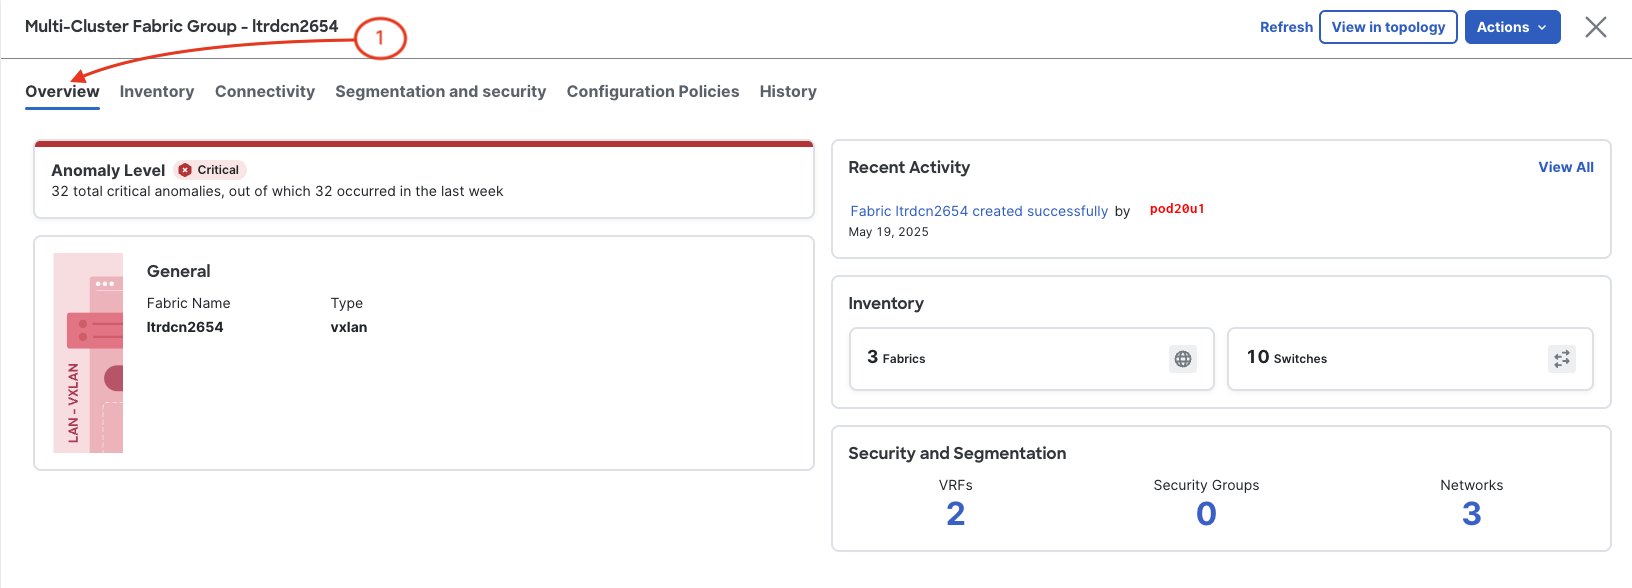
Task: Open the Connectivity tab
Action: (265, 92)
